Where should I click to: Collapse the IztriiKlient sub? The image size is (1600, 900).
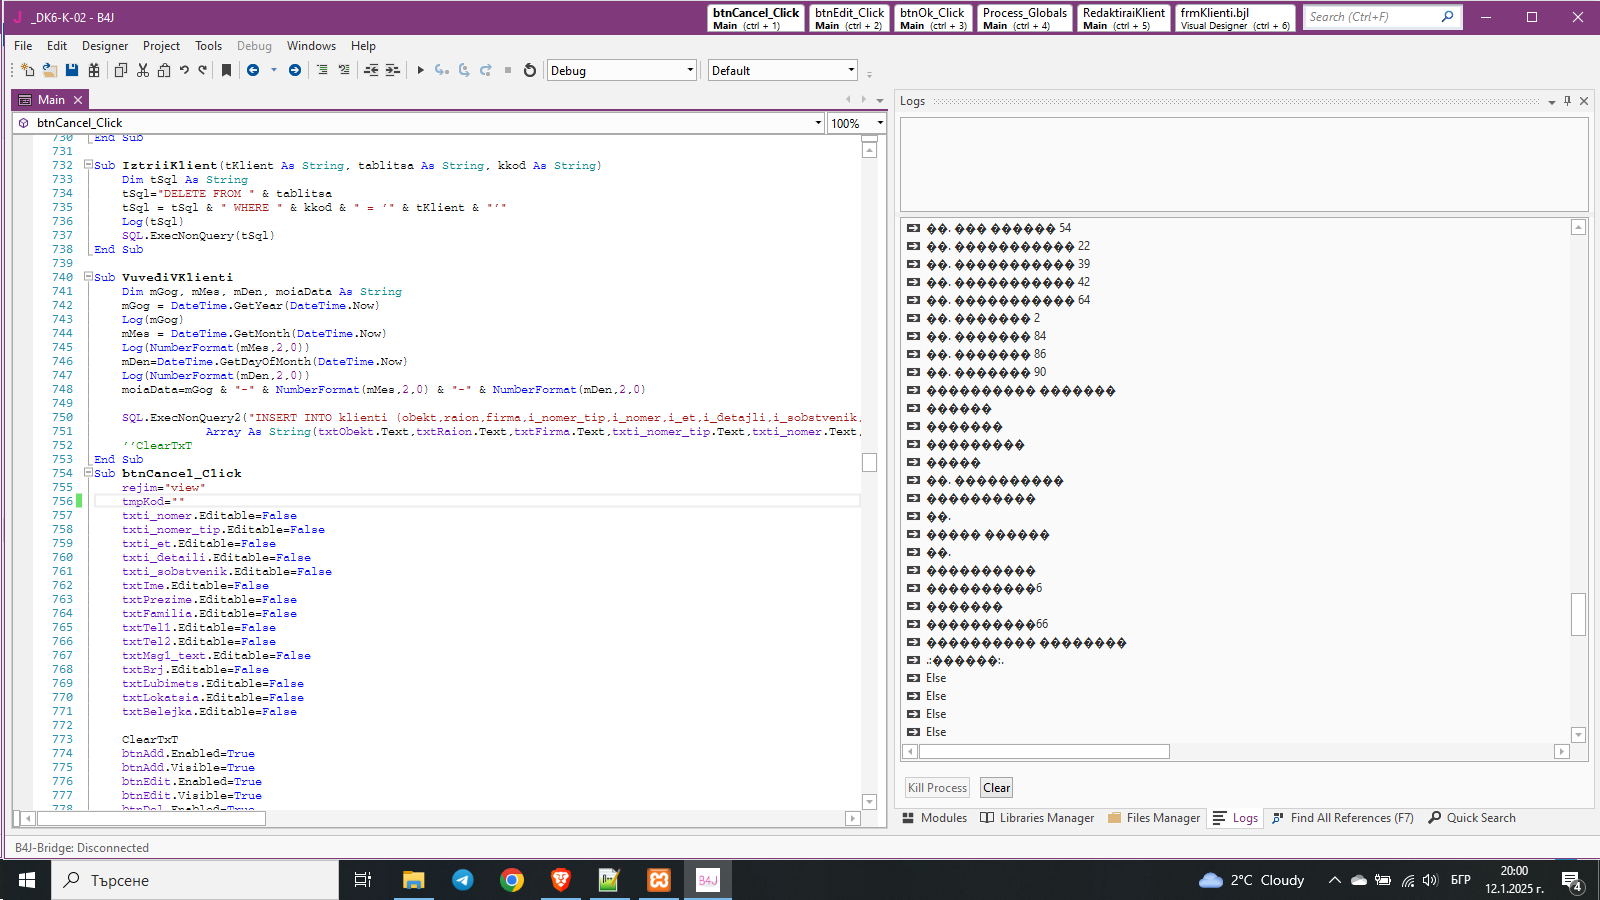click(88, 165)
